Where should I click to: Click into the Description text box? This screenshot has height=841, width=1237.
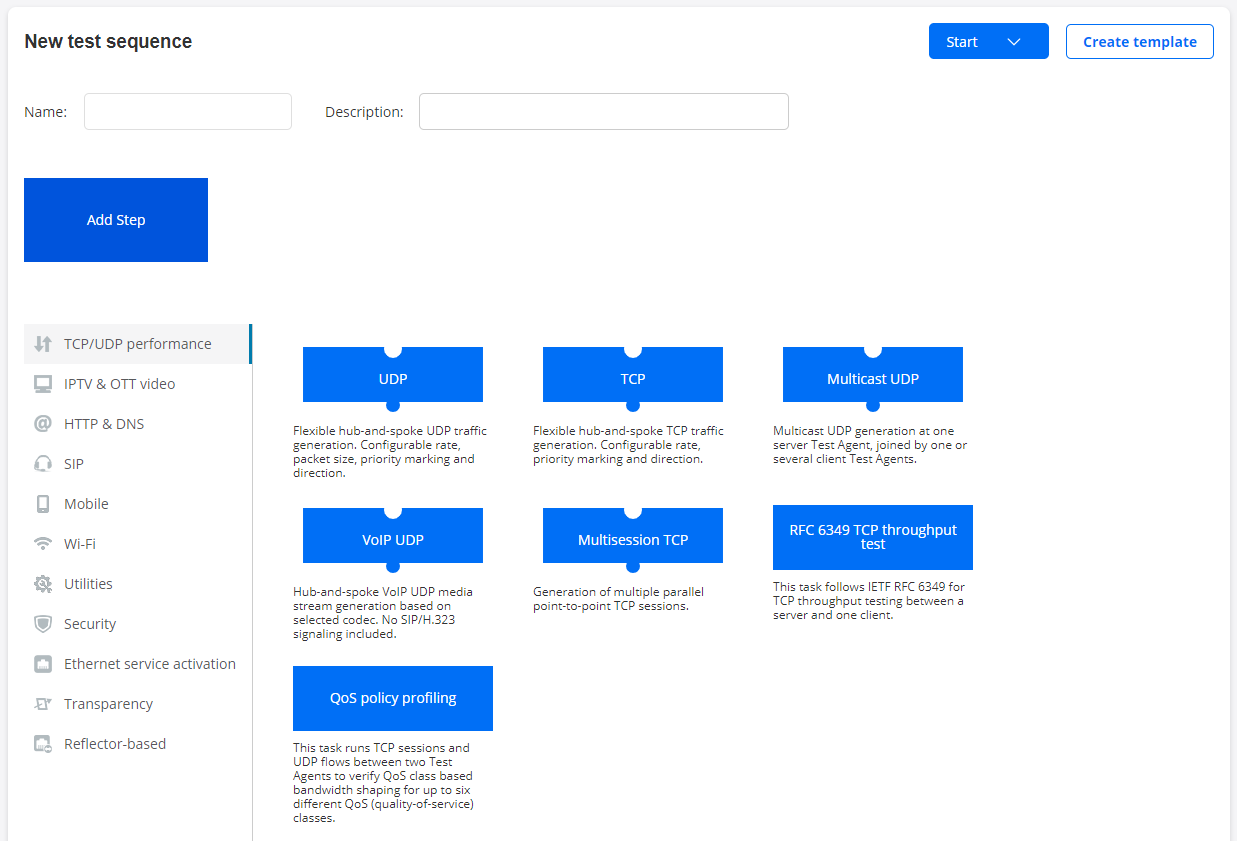tap(603, 112)
